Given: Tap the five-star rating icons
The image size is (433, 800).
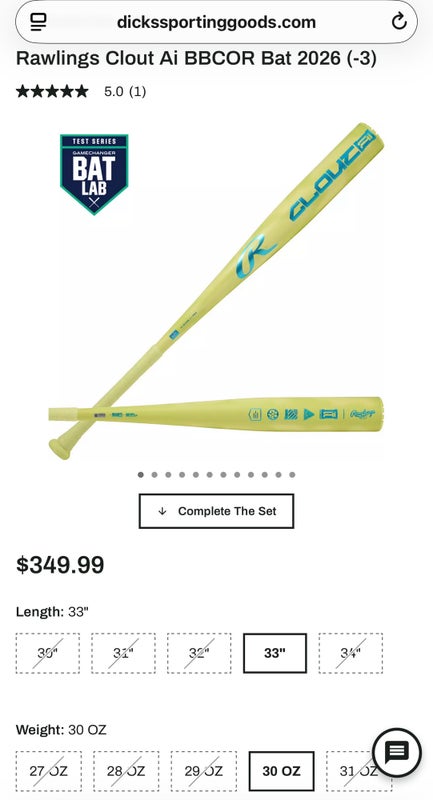Looking at the screenshot, I should (x=52, y=92).
